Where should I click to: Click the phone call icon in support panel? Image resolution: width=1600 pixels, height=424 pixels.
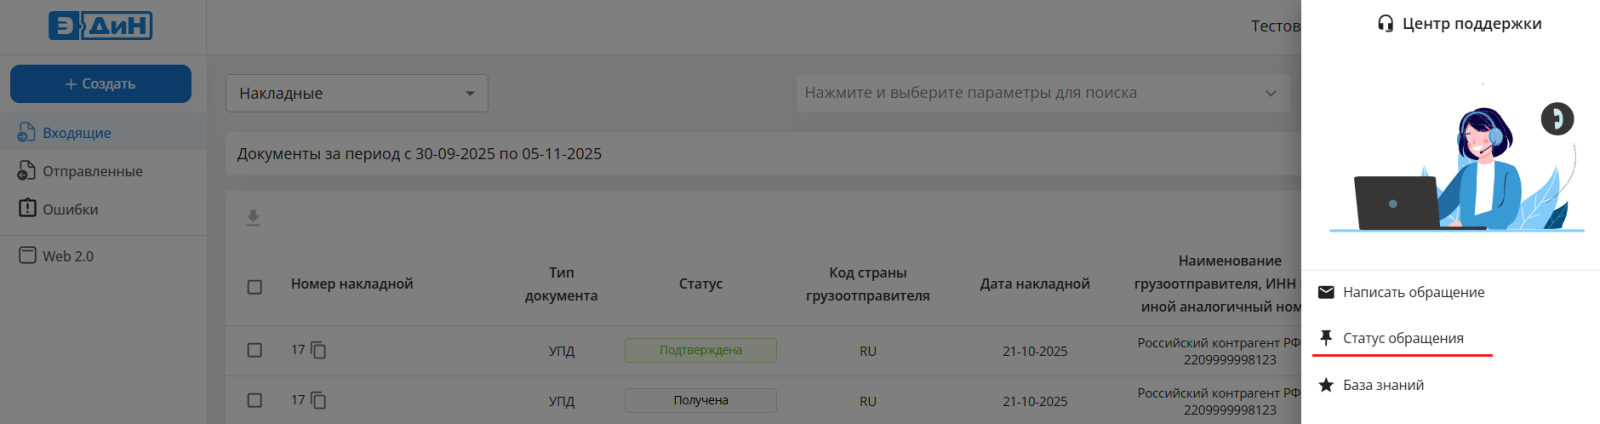point(1556,119)
